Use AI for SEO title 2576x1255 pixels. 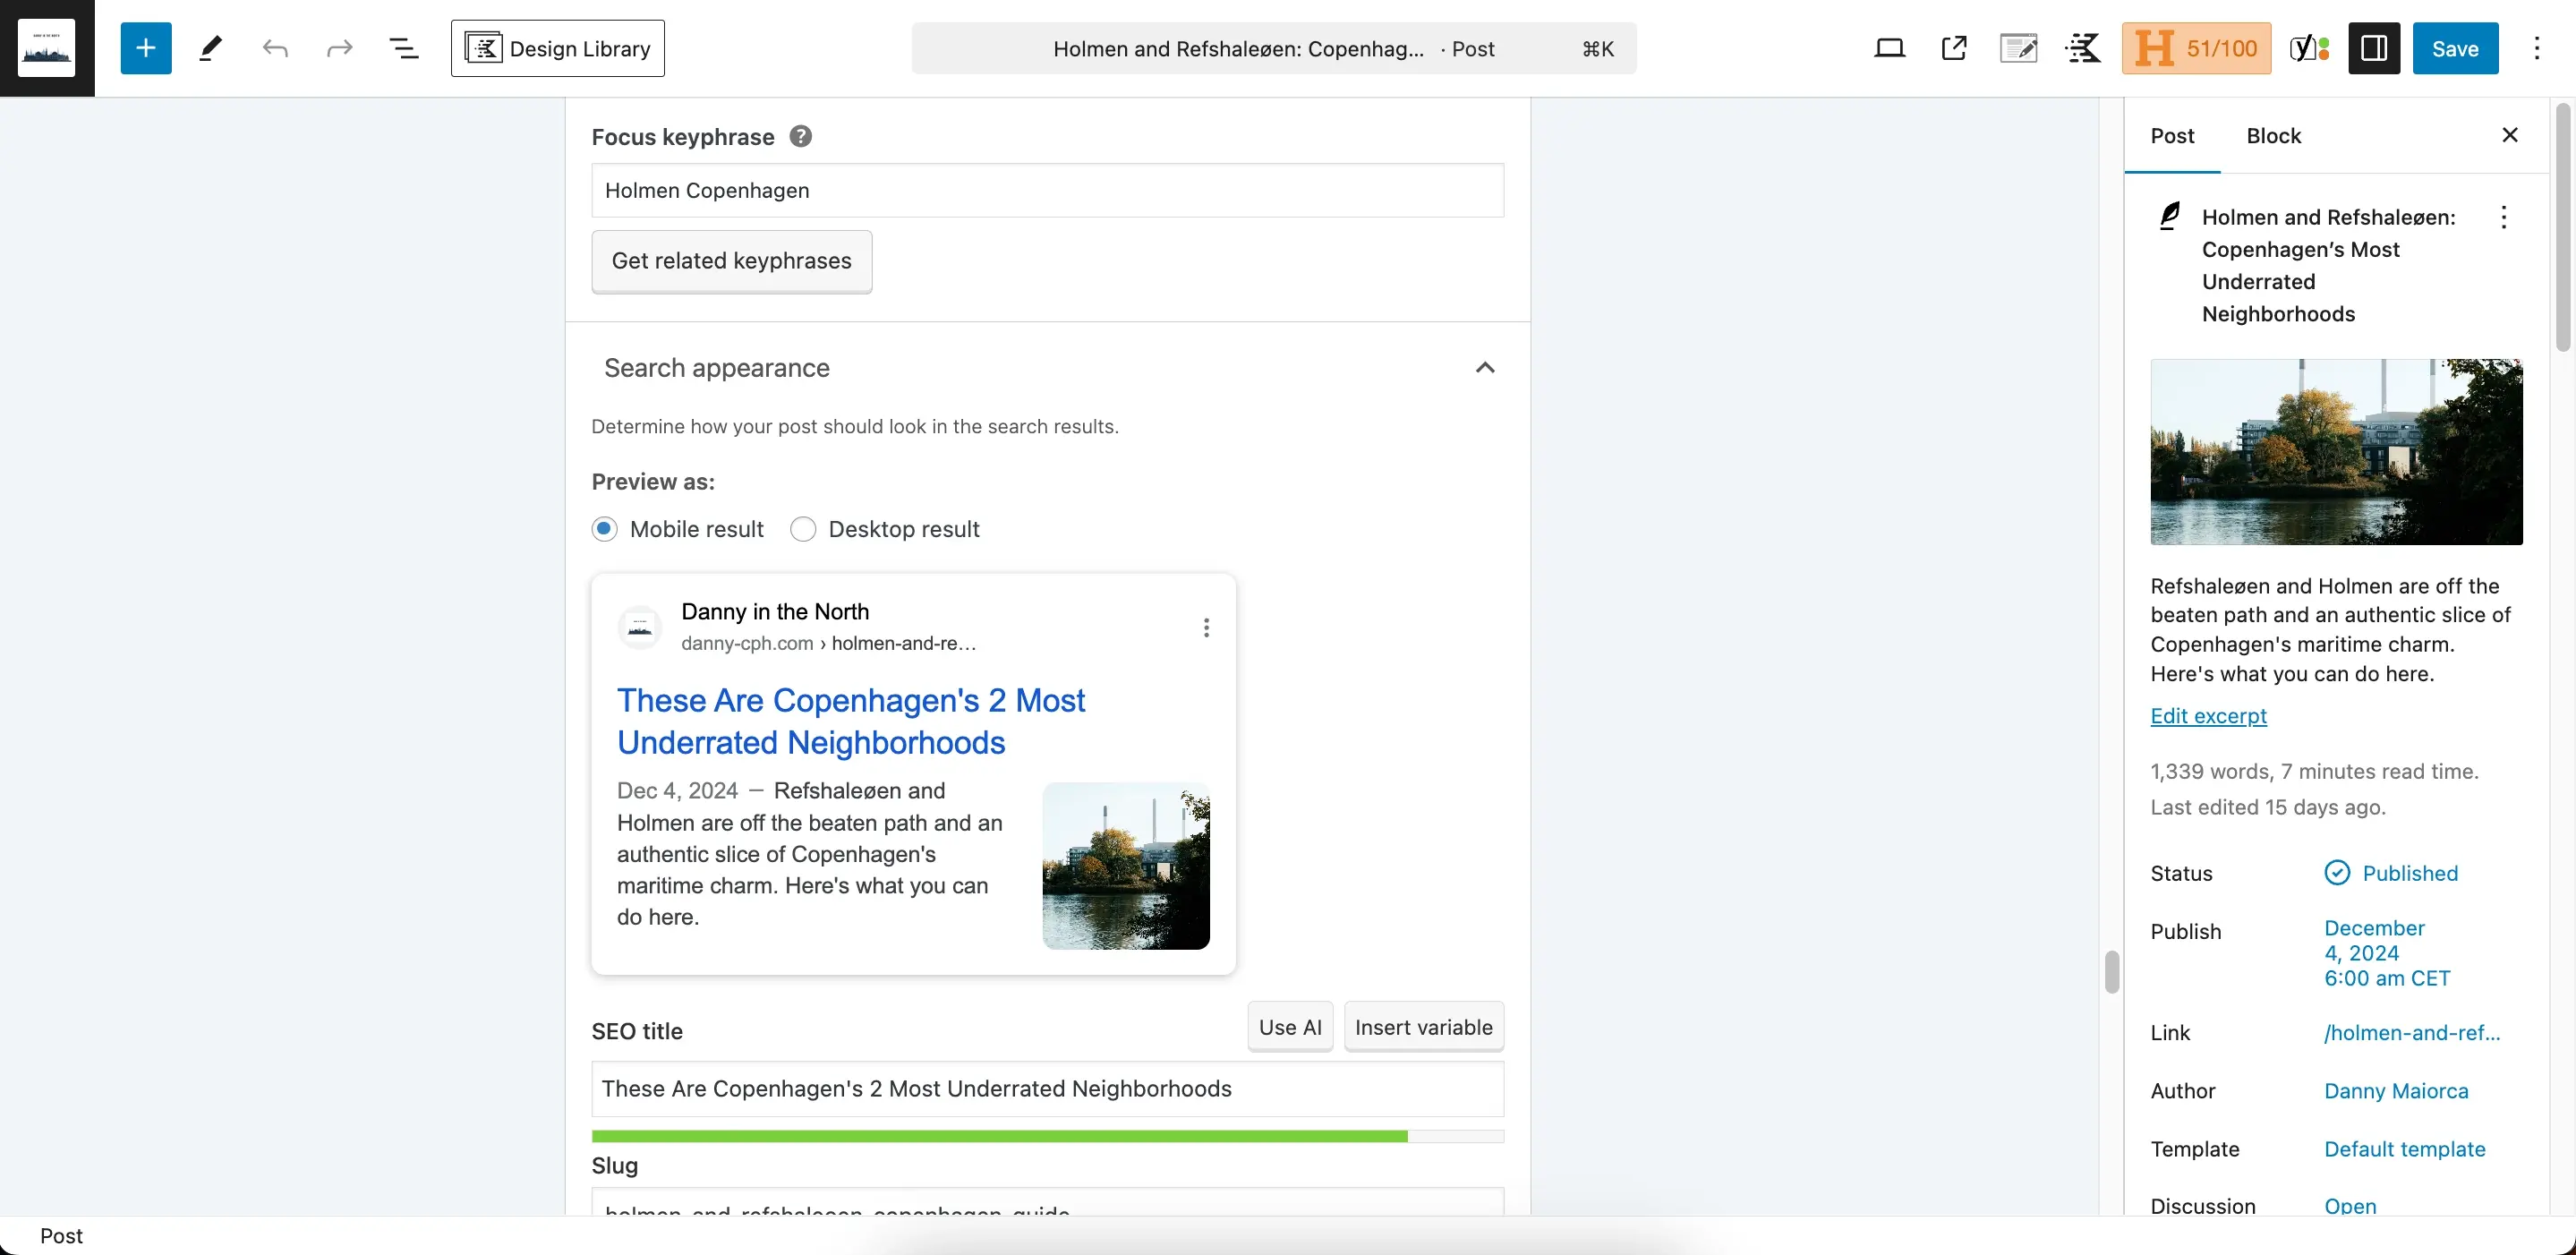pyautogui.click(x=1290, y=1027)
